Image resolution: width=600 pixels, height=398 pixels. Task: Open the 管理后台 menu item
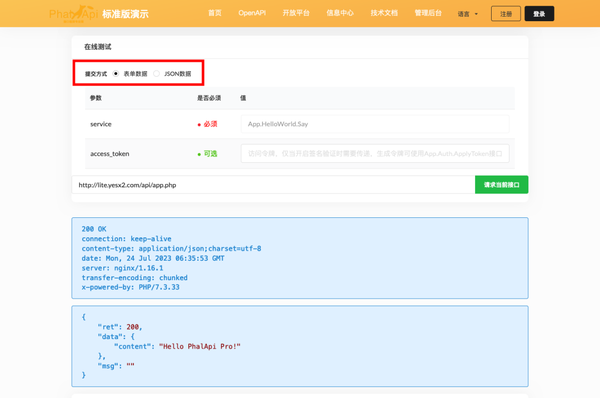[x=428, y=13]
